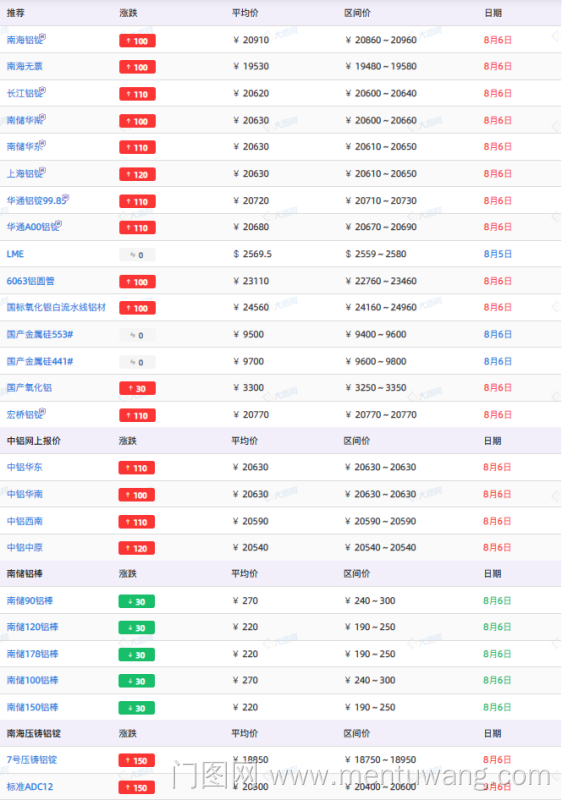Open the 南储150铝棒 link
Image resolution: width=562 pixels, height=800 pixels.
click(32, 708)
